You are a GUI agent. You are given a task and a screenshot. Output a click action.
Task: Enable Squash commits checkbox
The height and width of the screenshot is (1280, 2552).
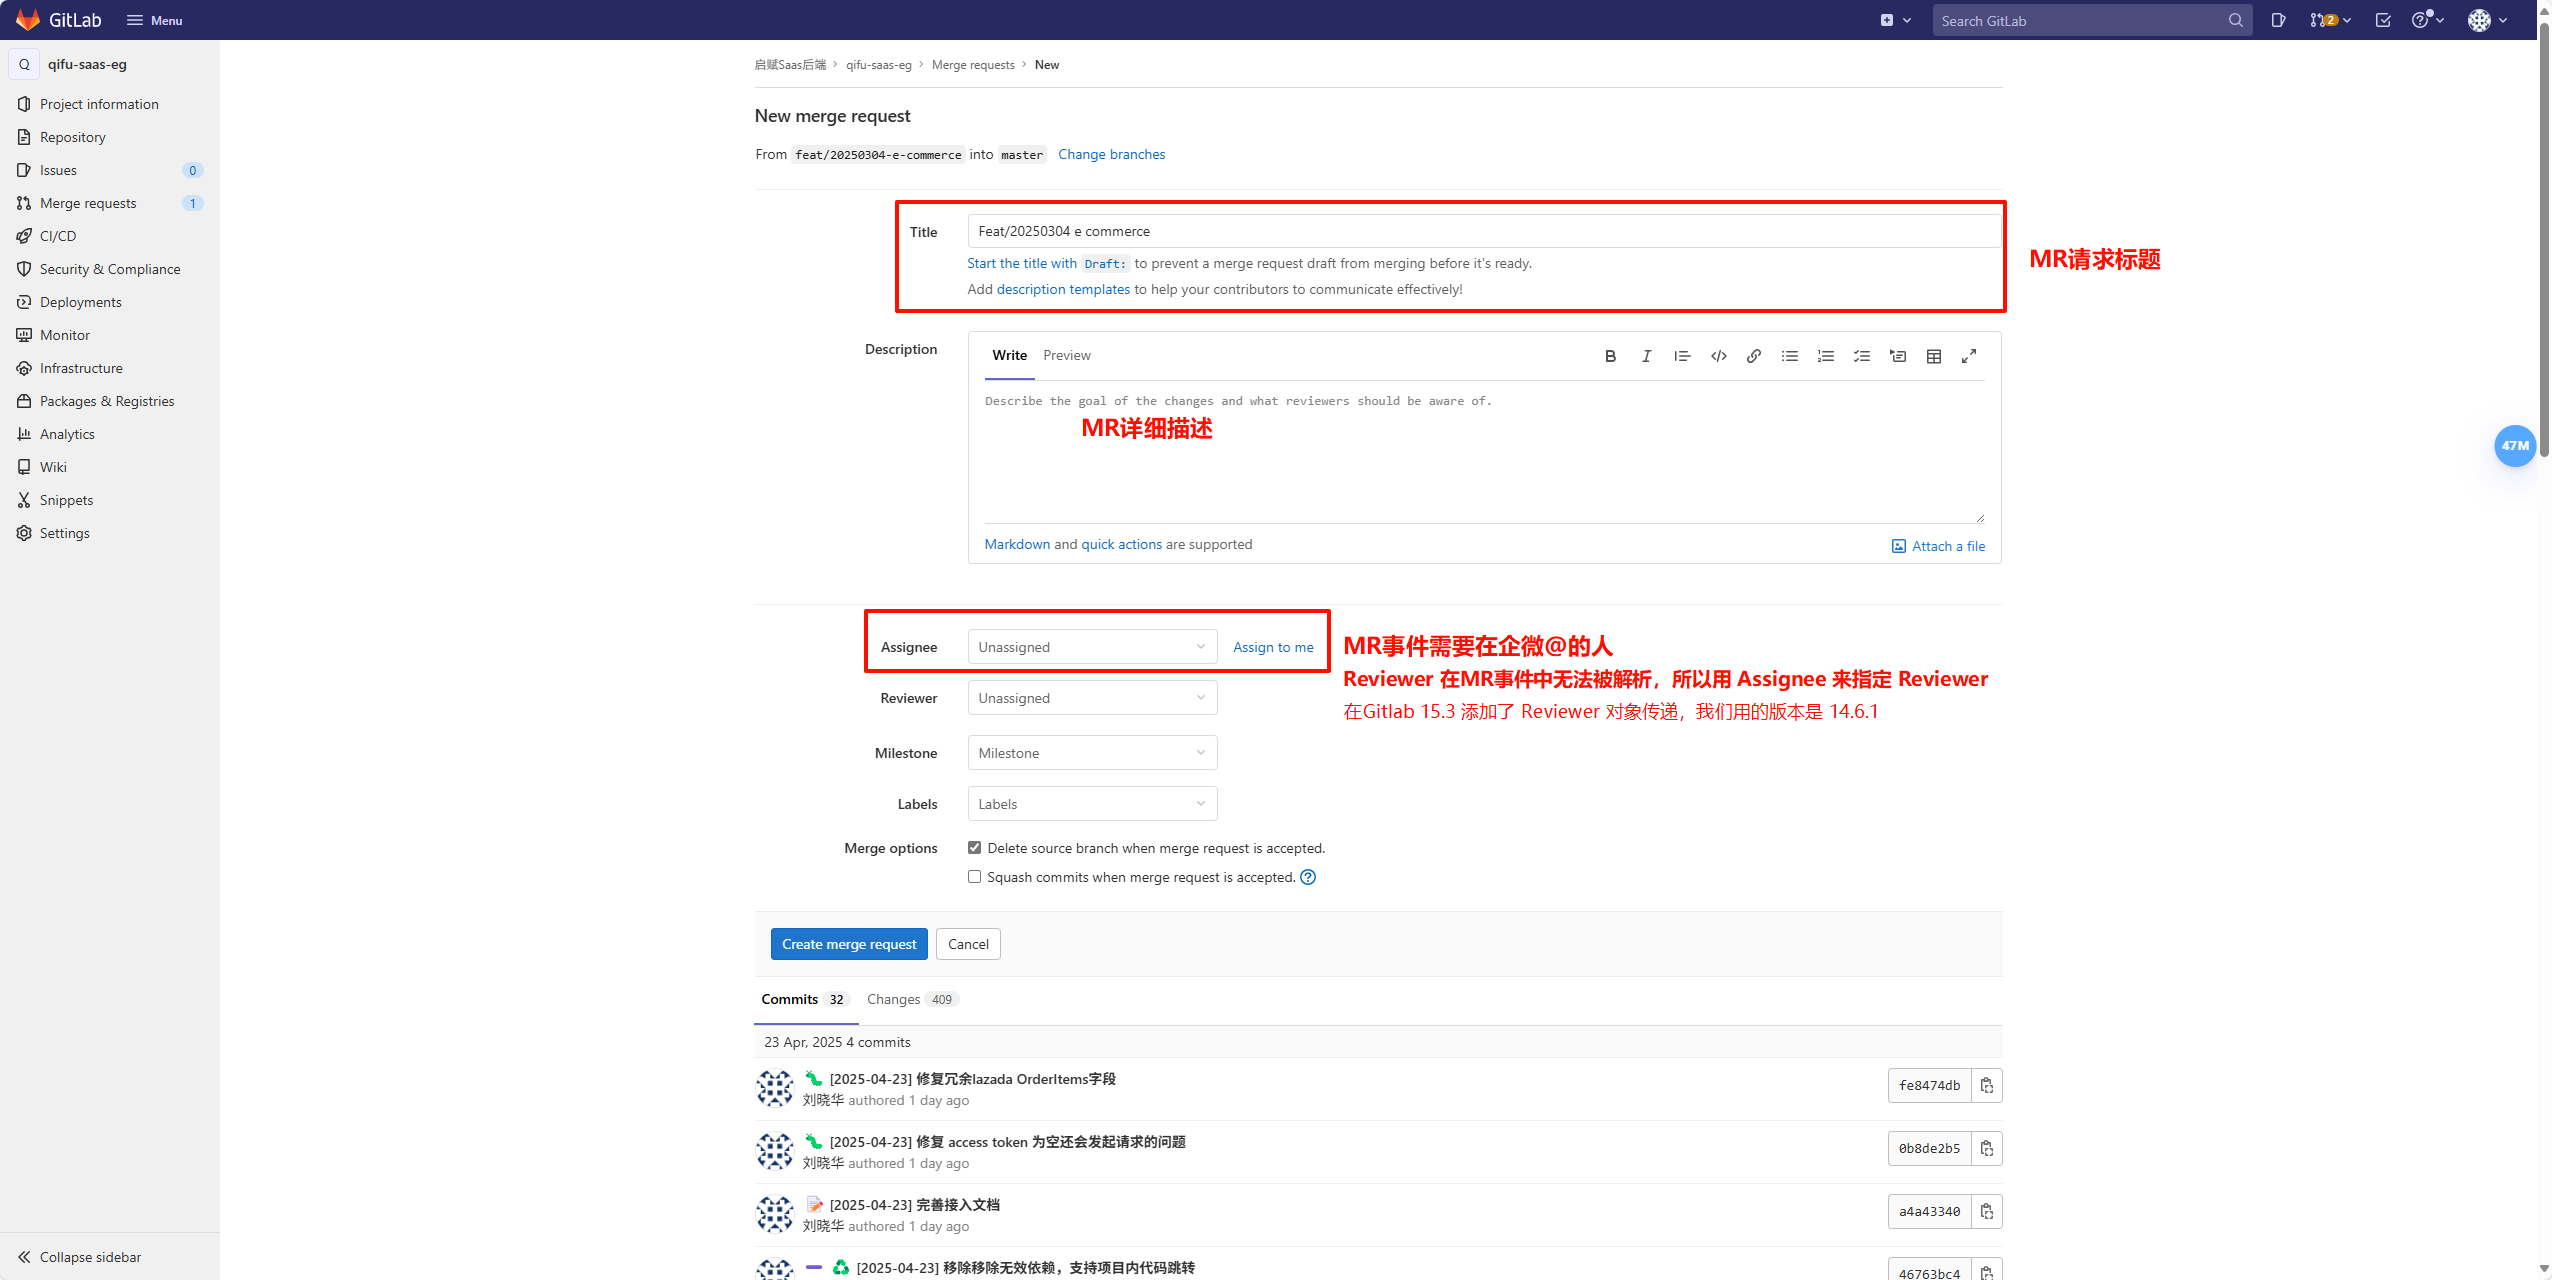click(x=974, y=876)
